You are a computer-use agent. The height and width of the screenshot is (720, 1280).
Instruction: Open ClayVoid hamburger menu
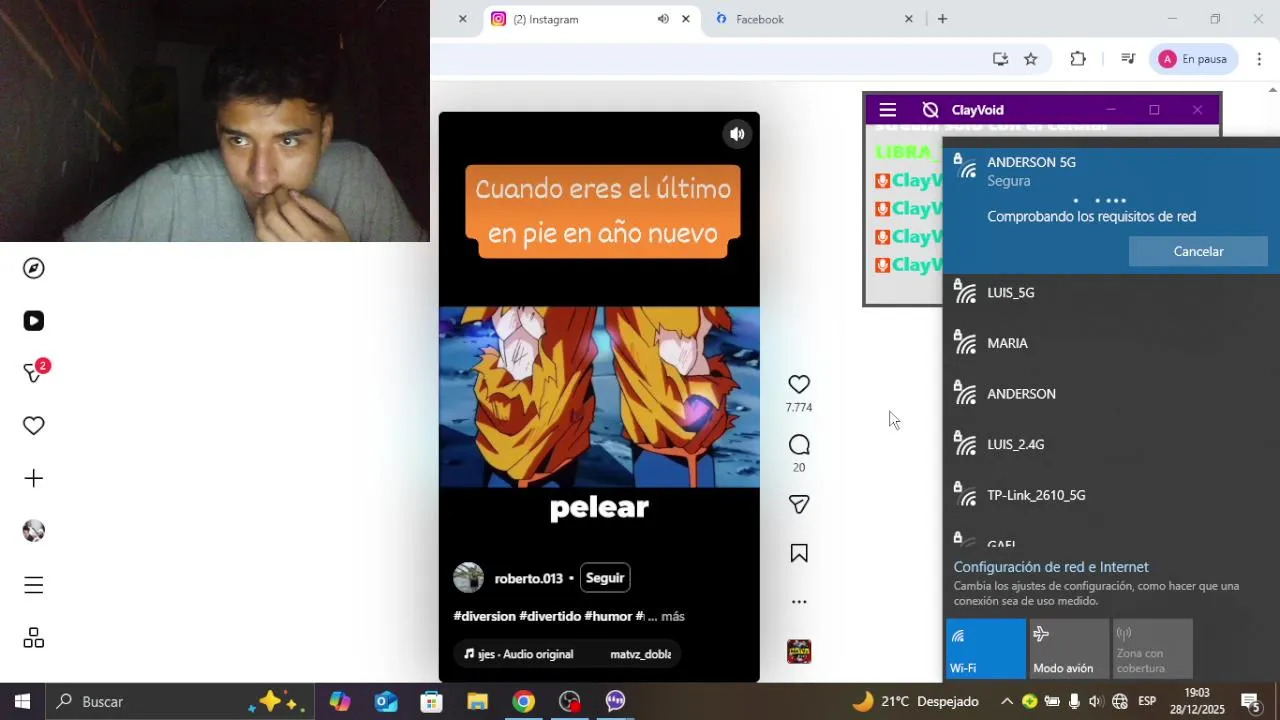[888, 110]
